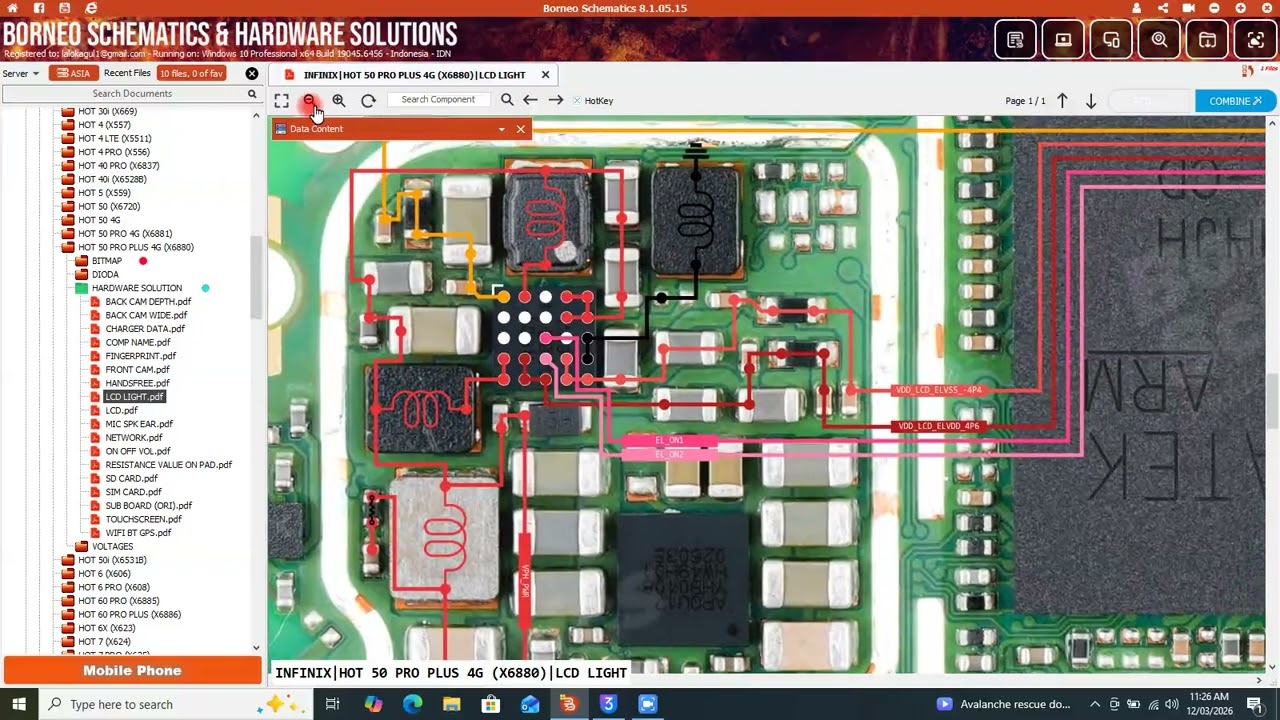1280x720 pixels.
Task: Open the YouTube icon in the title bar
Action: (x=65, y=8)
